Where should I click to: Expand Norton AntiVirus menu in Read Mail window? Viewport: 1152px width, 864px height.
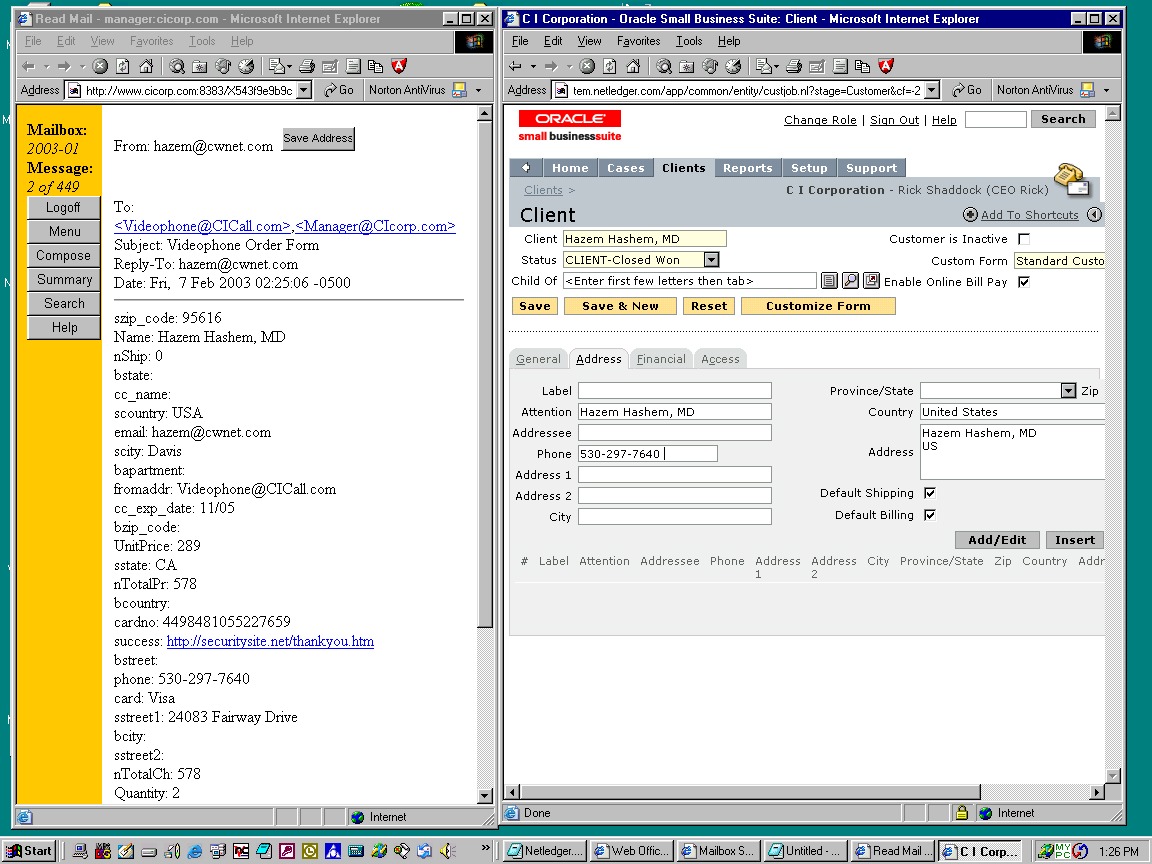(x=478, y=90)
